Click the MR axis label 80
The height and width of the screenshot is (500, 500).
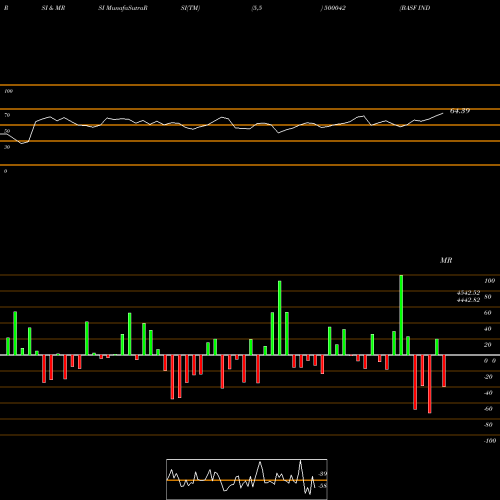point(488,297)
